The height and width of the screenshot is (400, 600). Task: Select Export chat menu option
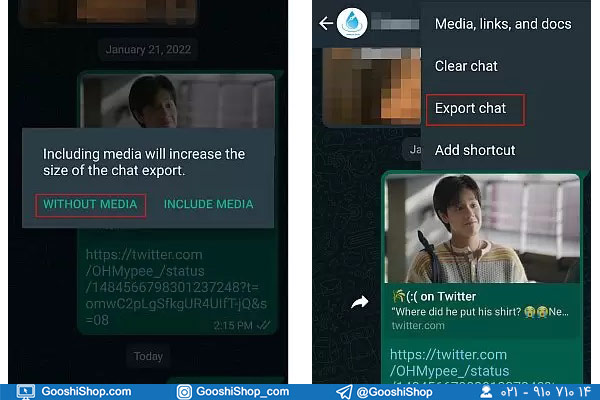click(x=470, y=108)
